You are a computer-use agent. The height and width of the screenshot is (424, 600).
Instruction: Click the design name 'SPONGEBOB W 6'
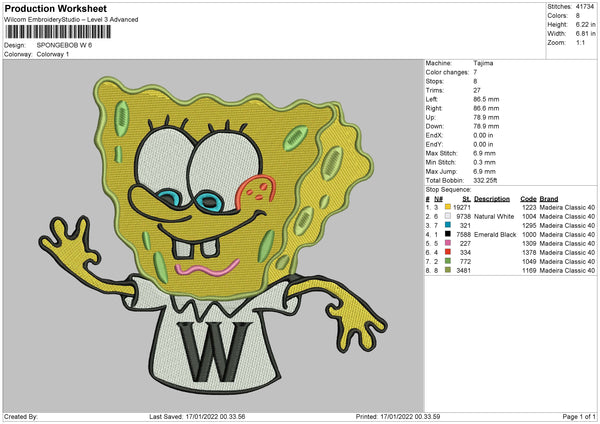[x=64, y=45]
